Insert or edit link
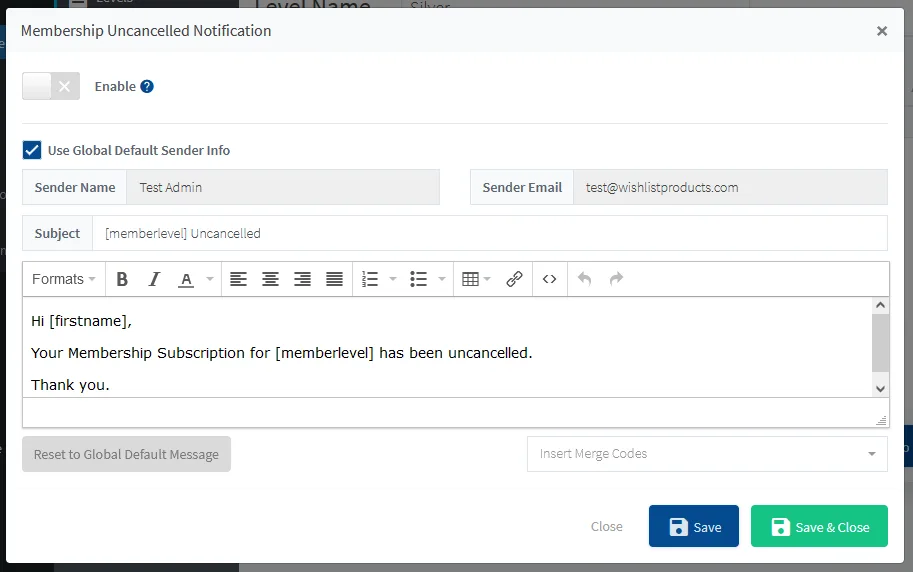 click(x=514, y=279)
